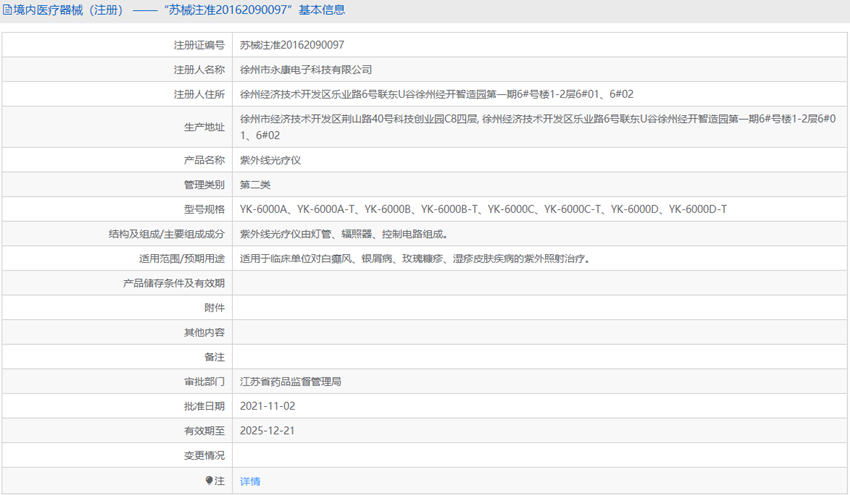Click the production address 生产地址 value
Image resolution: width=850 pixels, height=495 pixels.
coord(538,126)
